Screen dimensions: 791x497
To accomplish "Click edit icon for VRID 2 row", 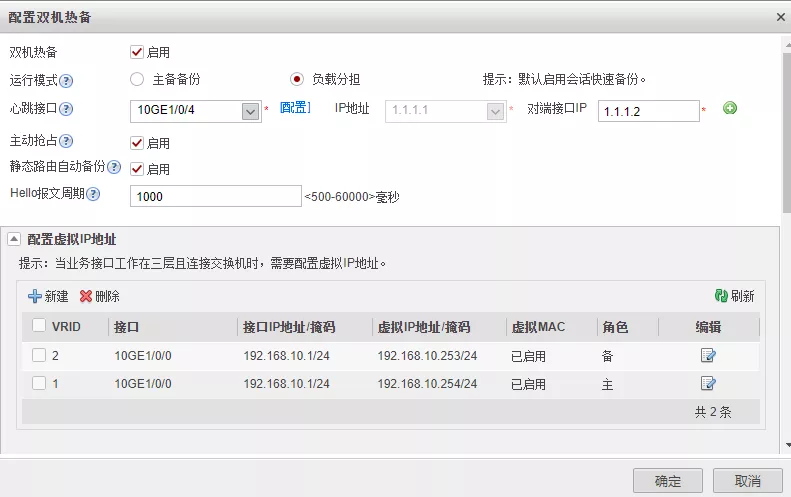I will pos(708,355).
